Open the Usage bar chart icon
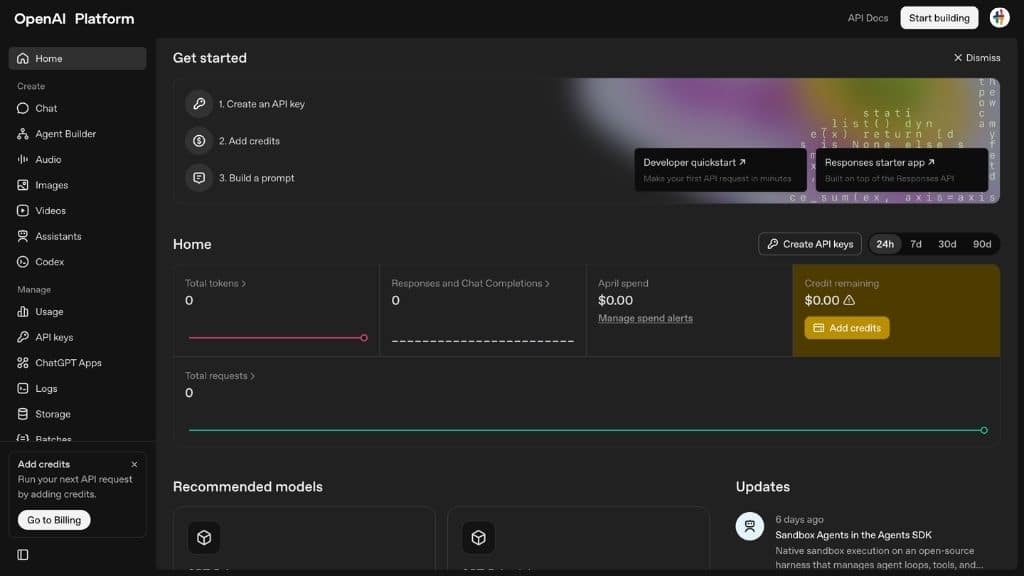Screen dimensions: 1024x580 click(23, 312)
